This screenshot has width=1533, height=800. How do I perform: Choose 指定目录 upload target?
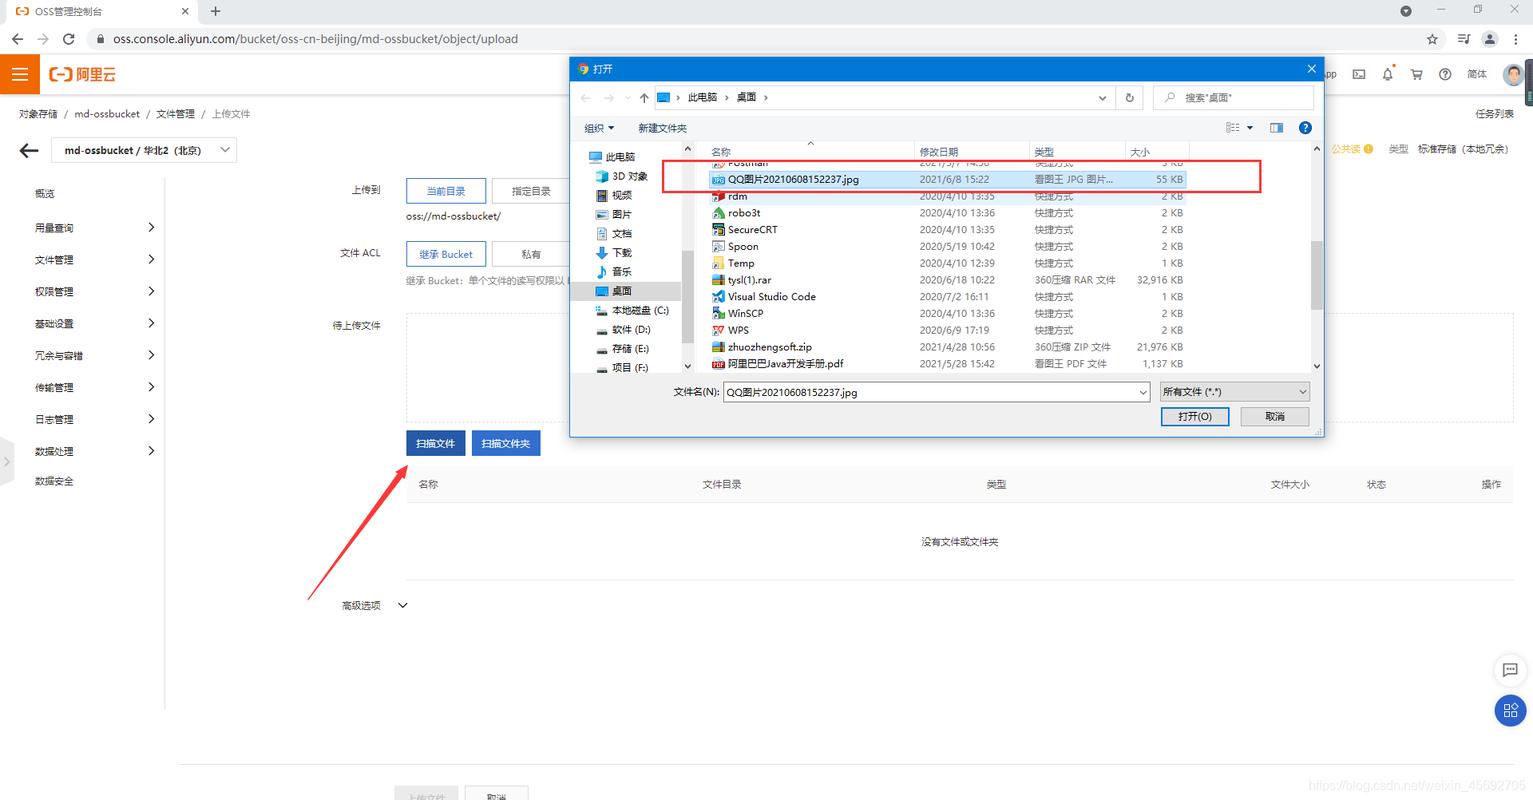coord(531,191)
